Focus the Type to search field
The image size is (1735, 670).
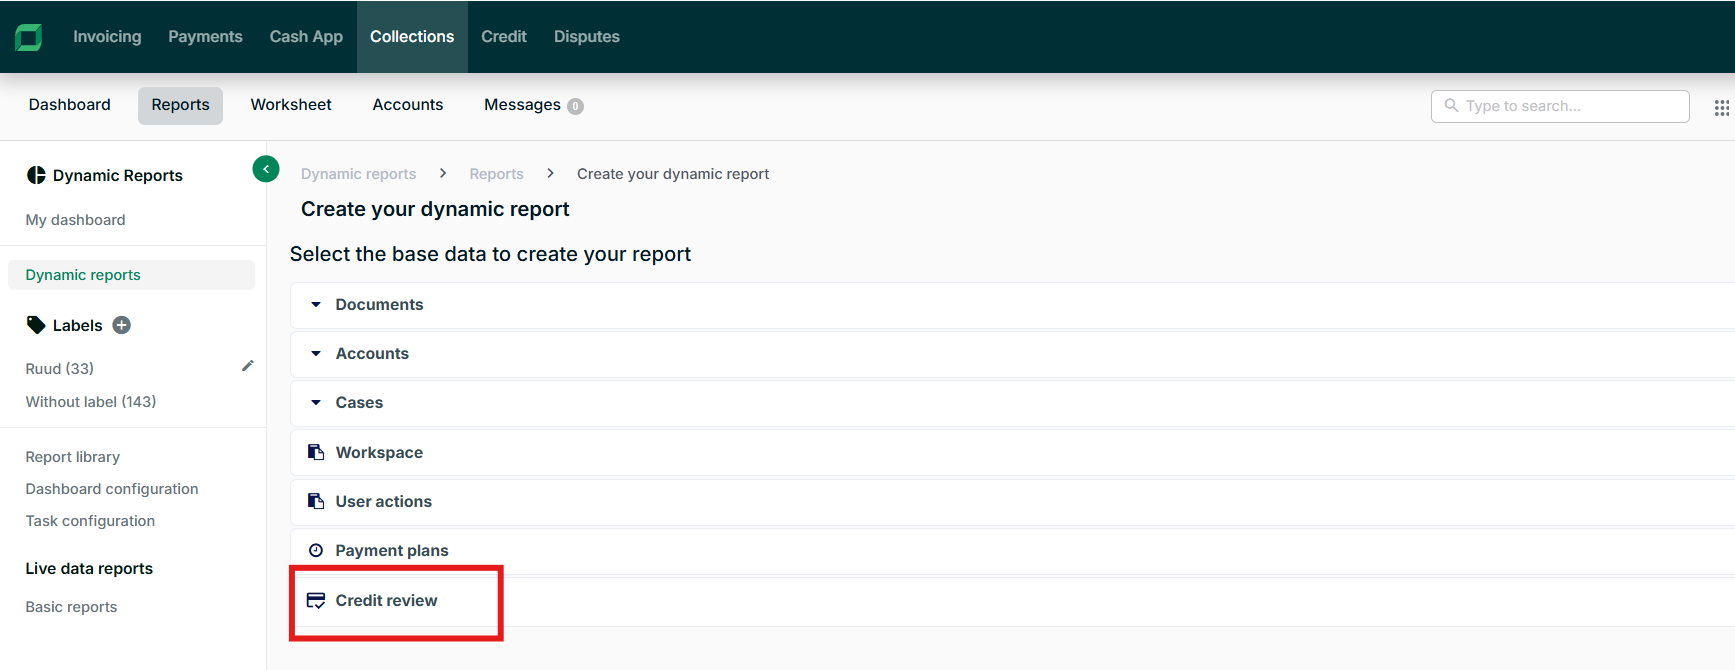(1570, 106)
